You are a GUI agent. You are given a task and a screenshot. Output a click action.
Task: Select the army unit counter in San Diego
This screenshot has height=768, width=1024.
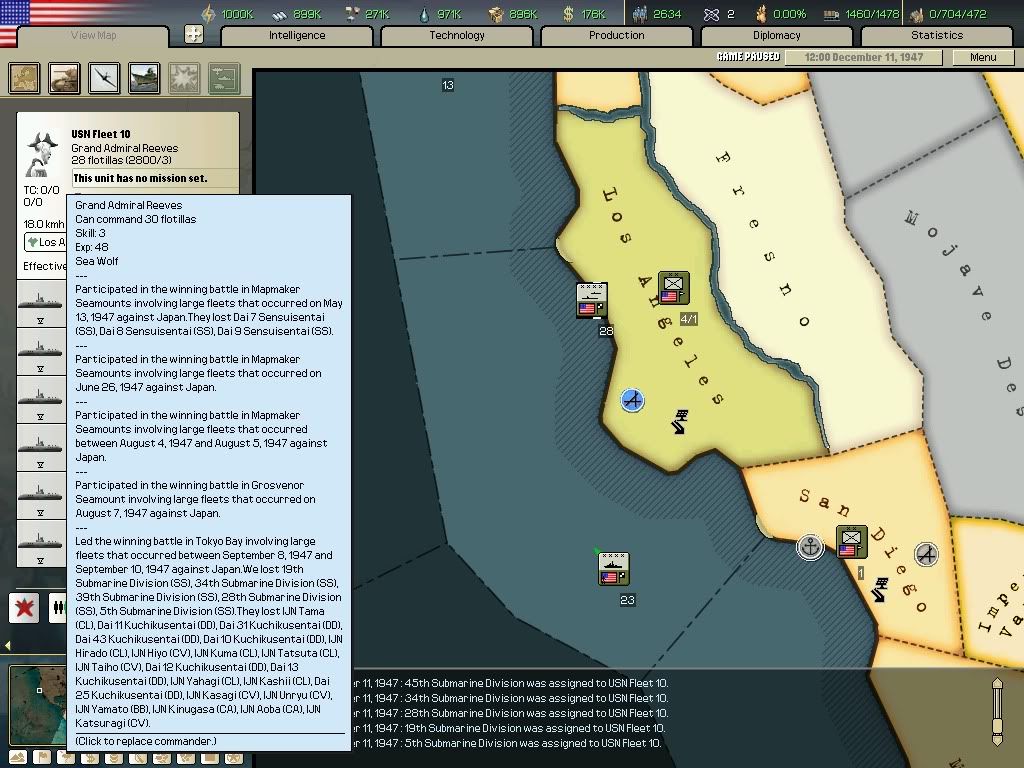point(852,542)
